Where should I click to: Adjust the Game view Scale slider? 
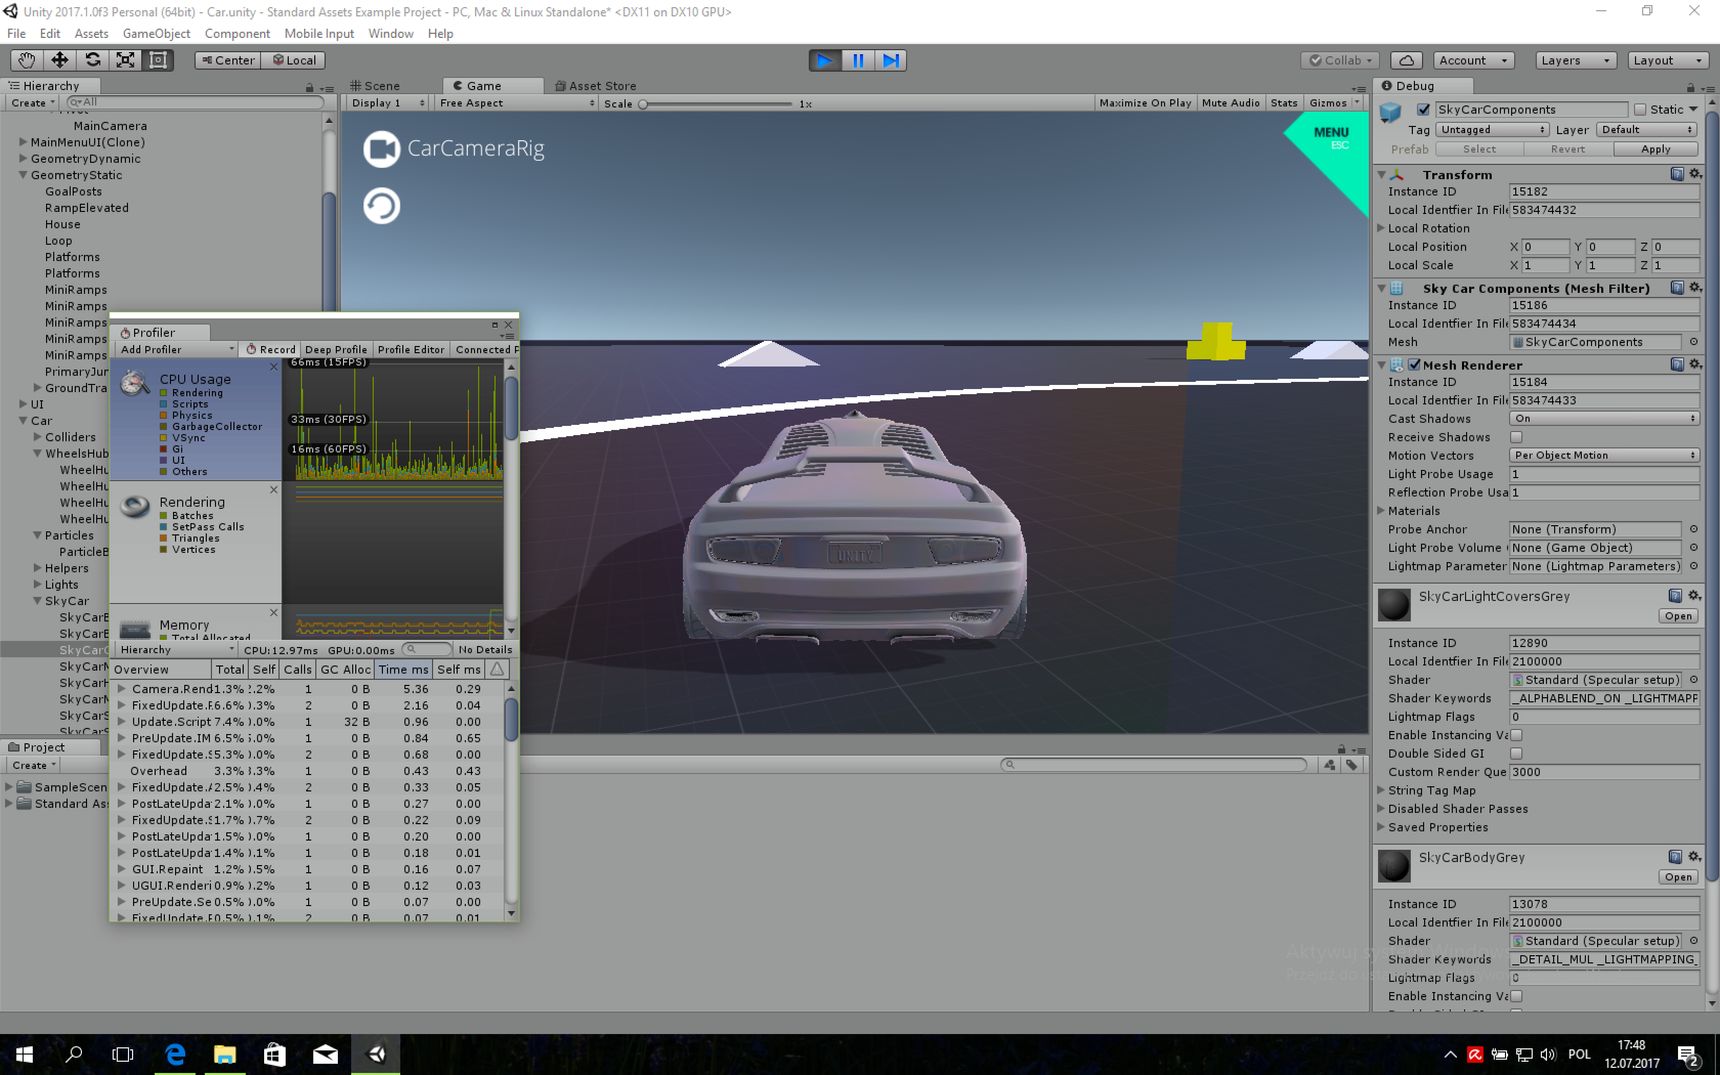coord(717,104)
